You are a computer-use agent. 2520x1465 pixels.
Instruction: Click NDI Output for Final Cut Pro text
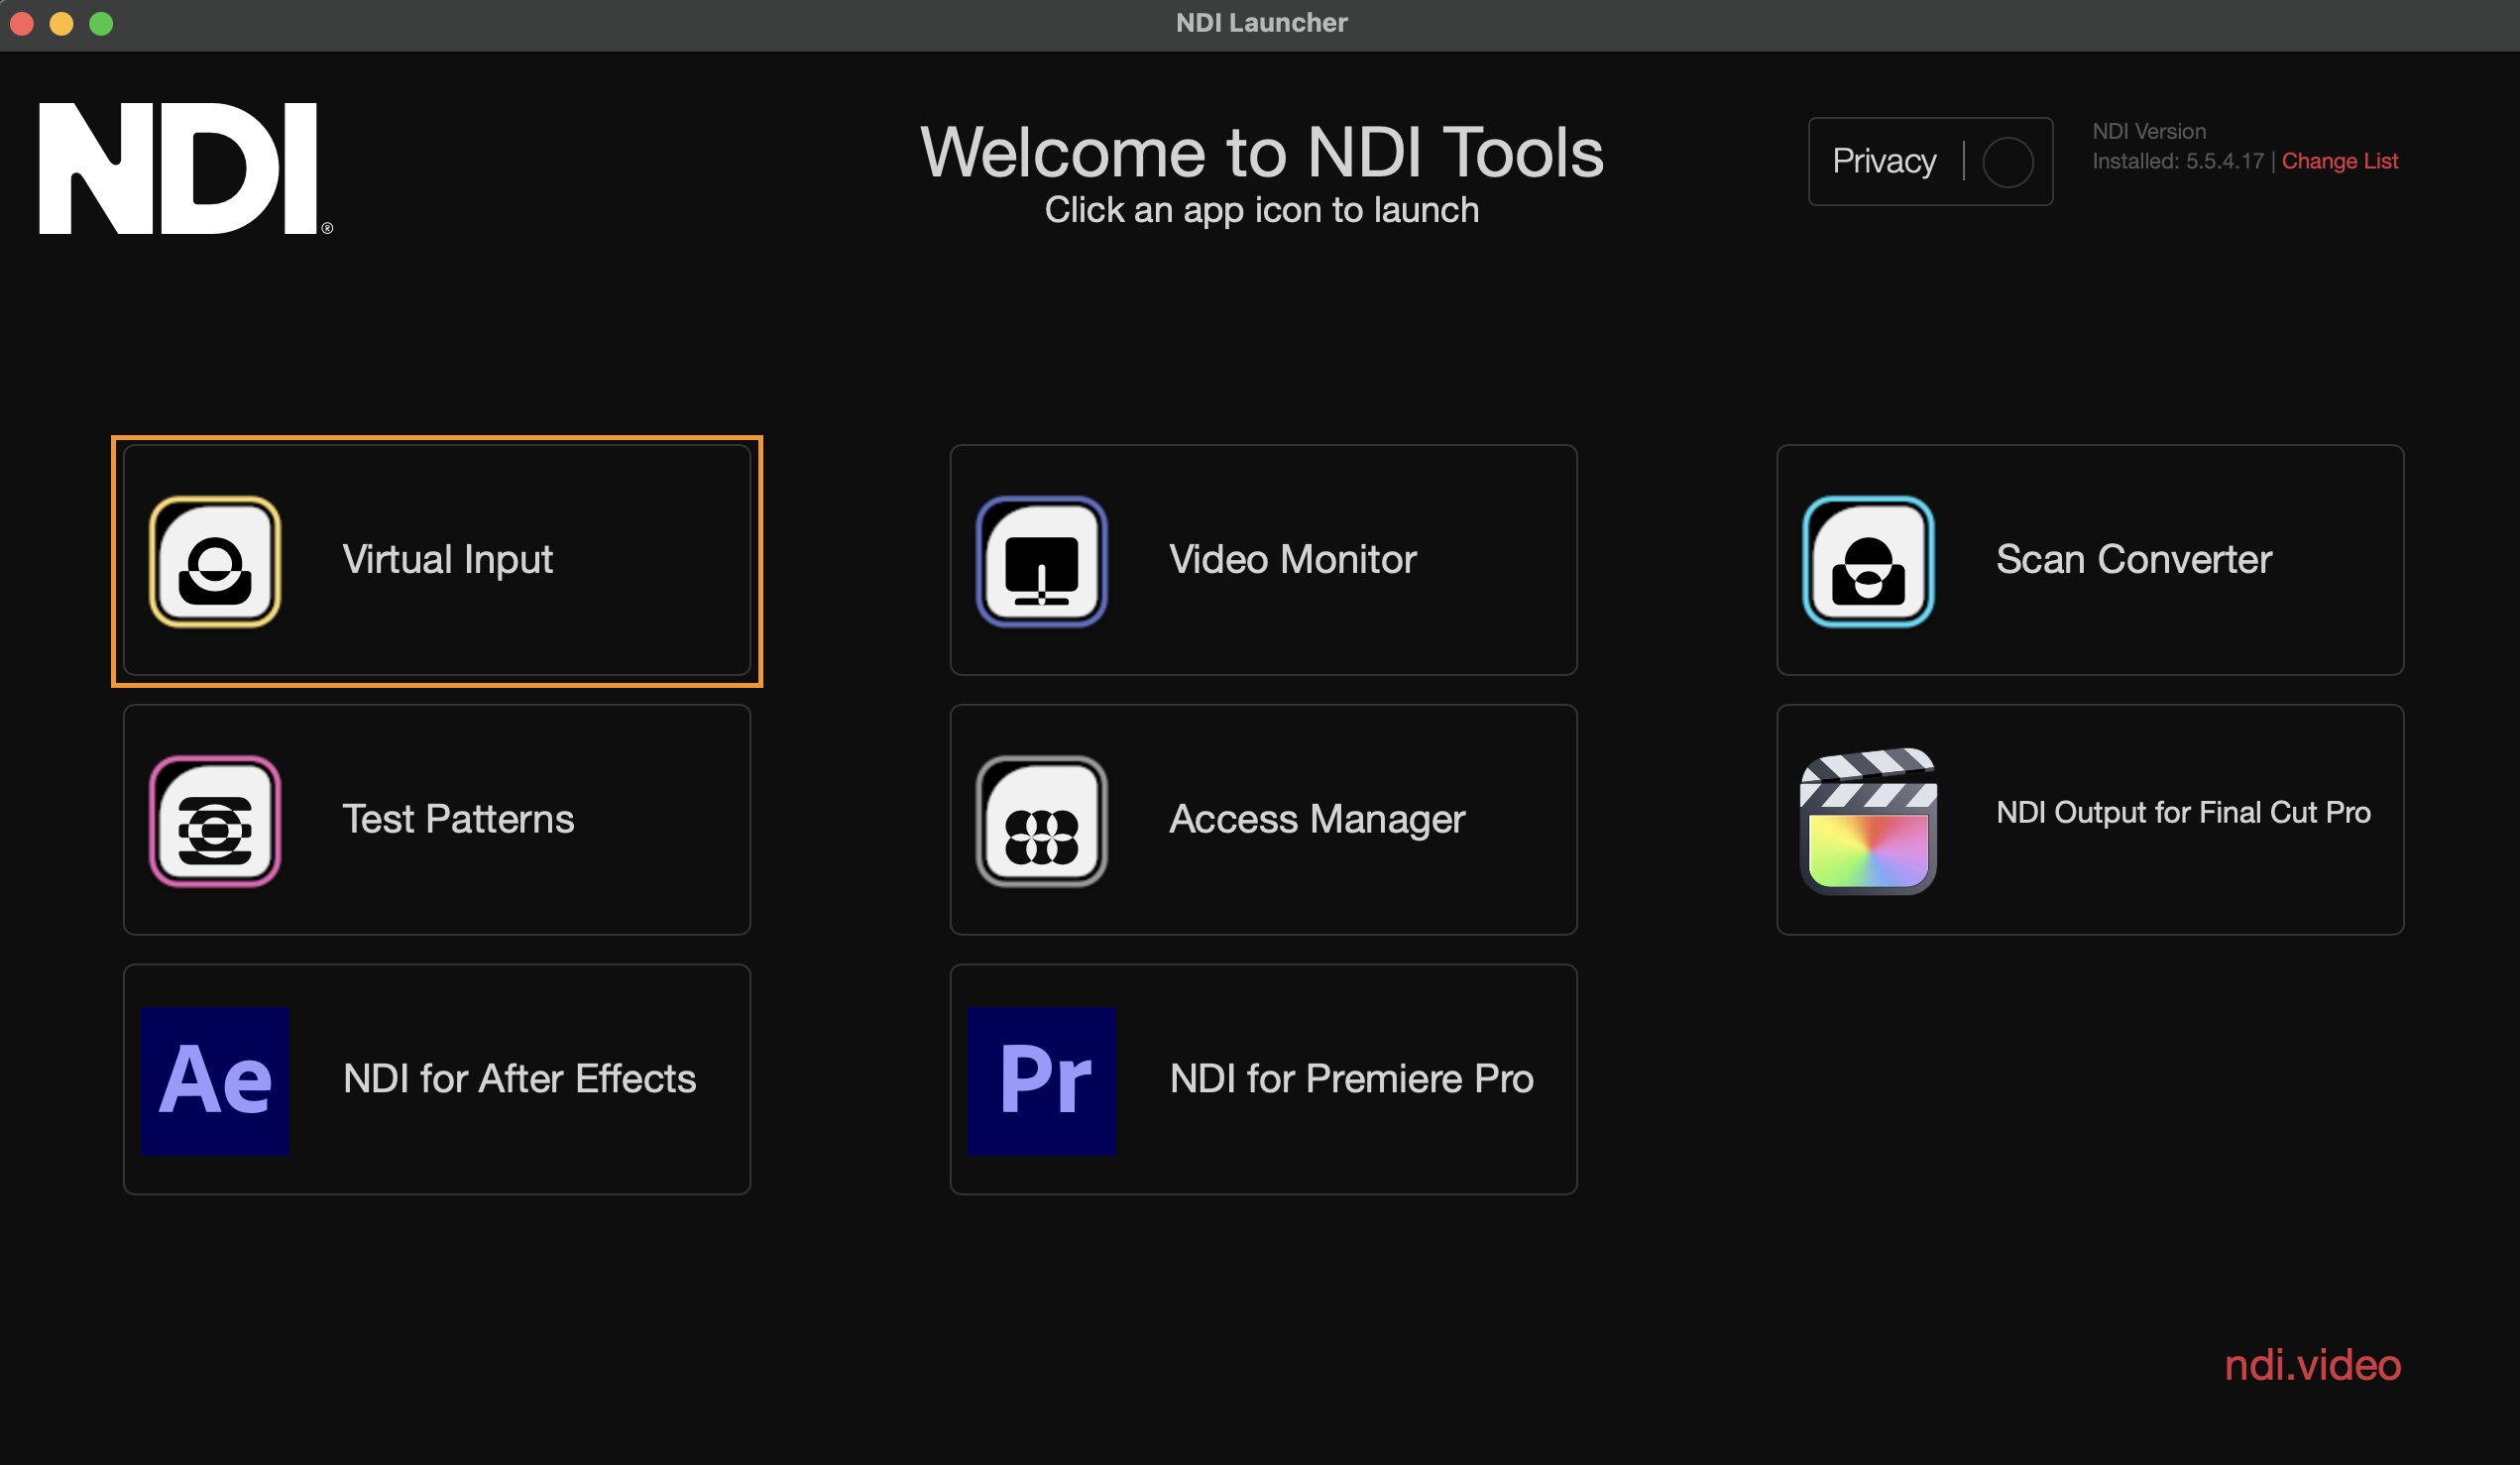pos(2182,812)
